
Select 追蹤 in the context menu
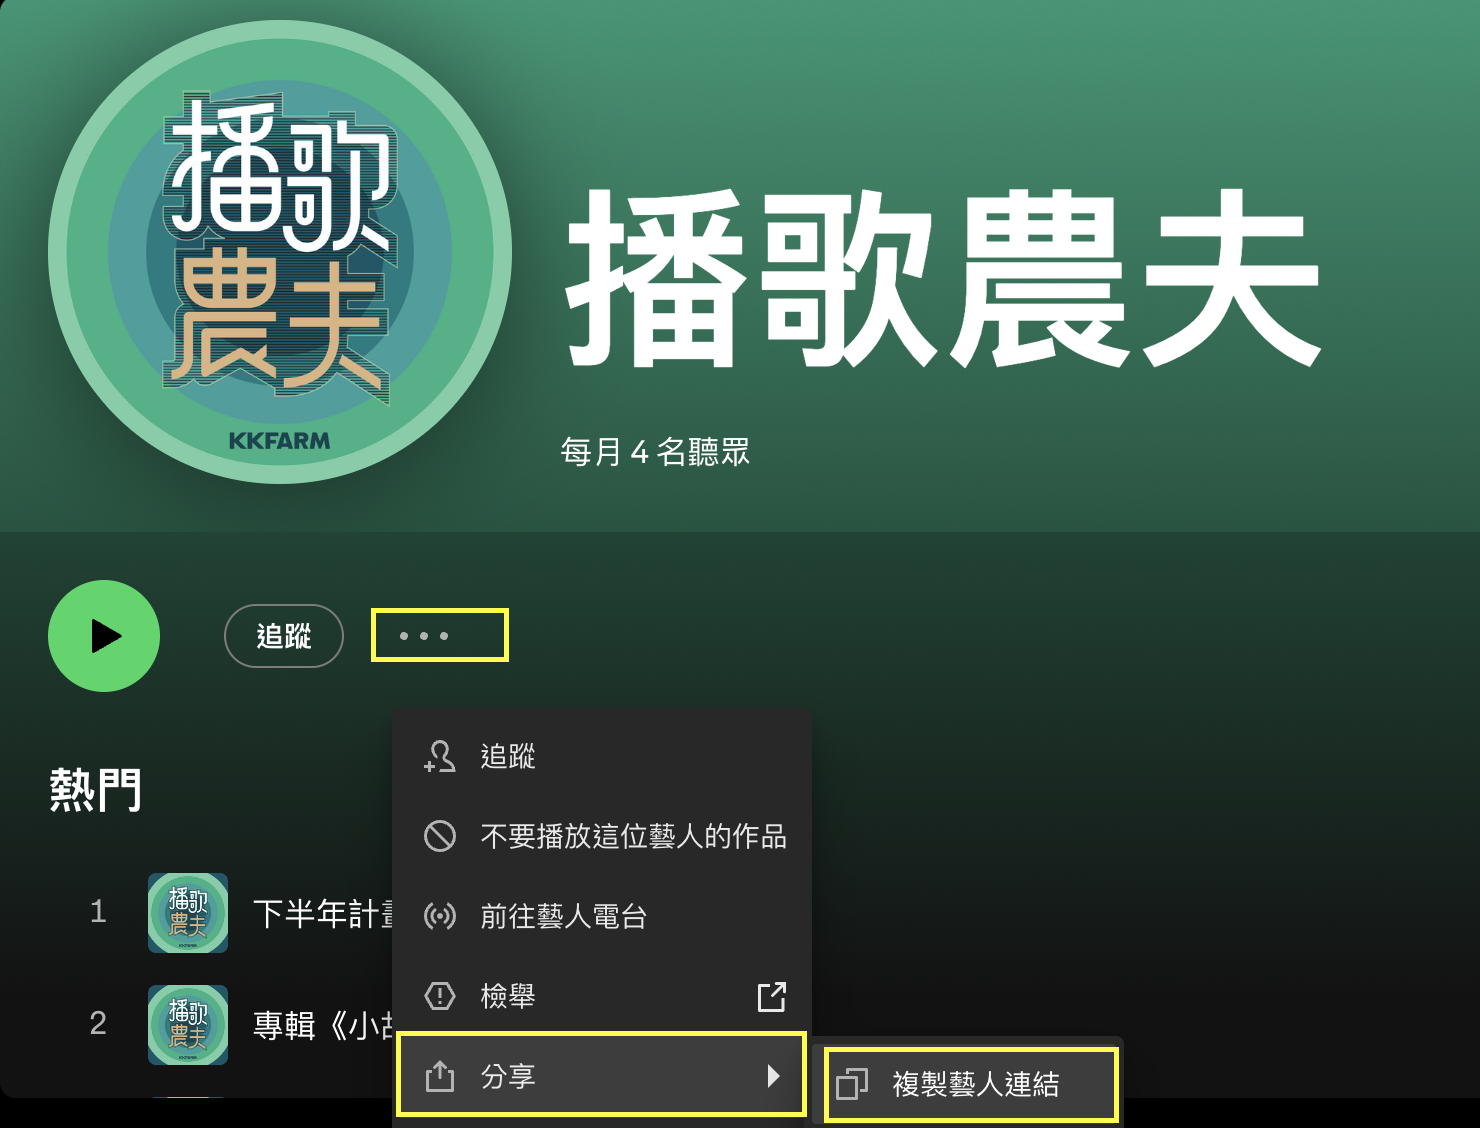602,756
